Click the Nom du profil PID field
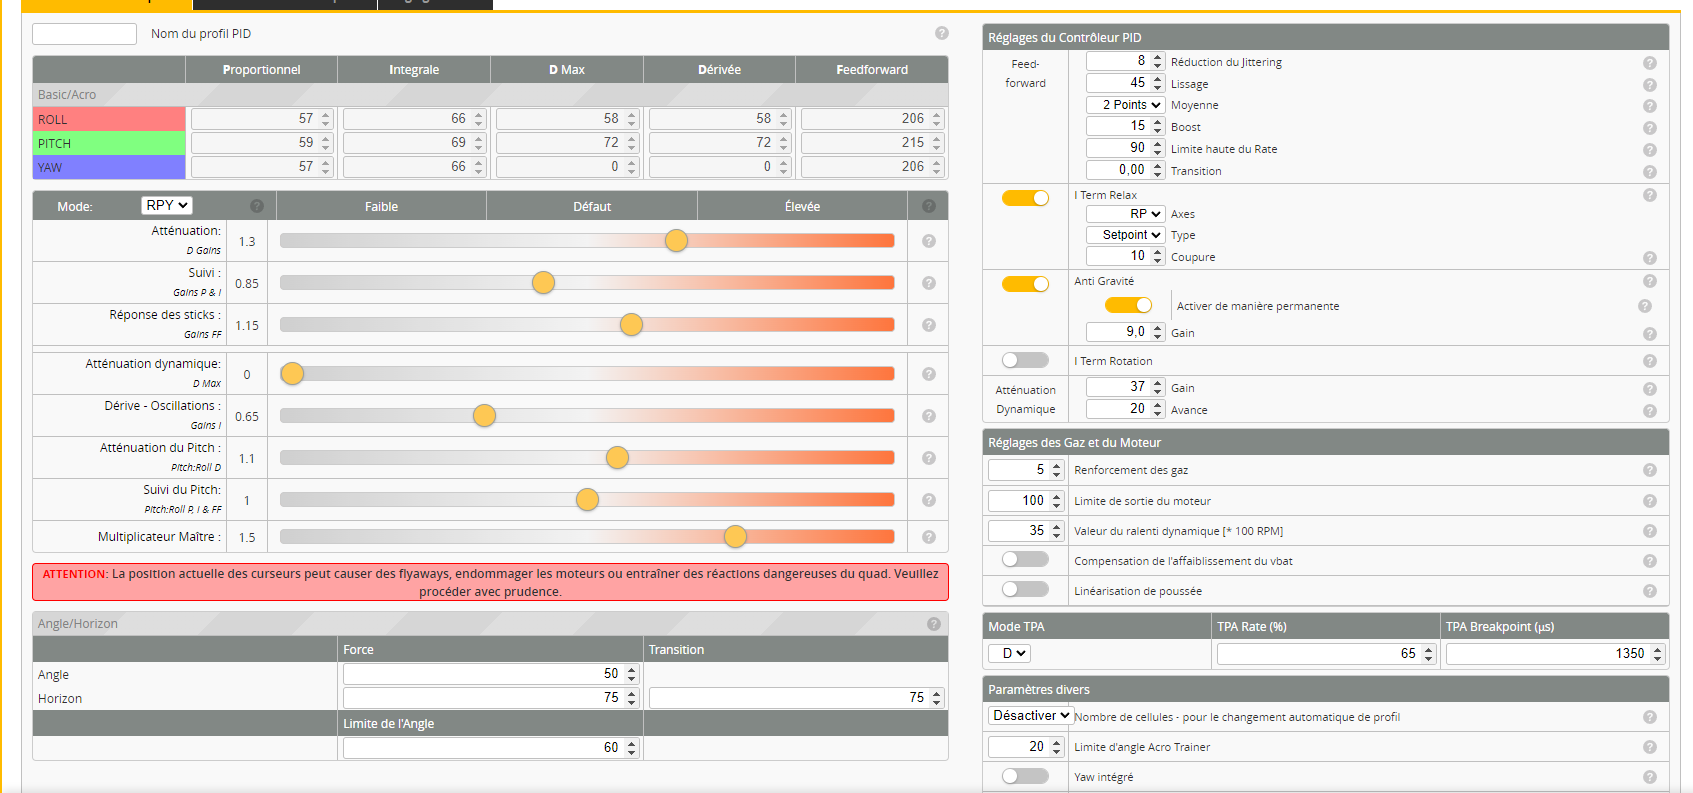Image resolution: width=1693 pixels, height=793 pixels. coord(84,34)
